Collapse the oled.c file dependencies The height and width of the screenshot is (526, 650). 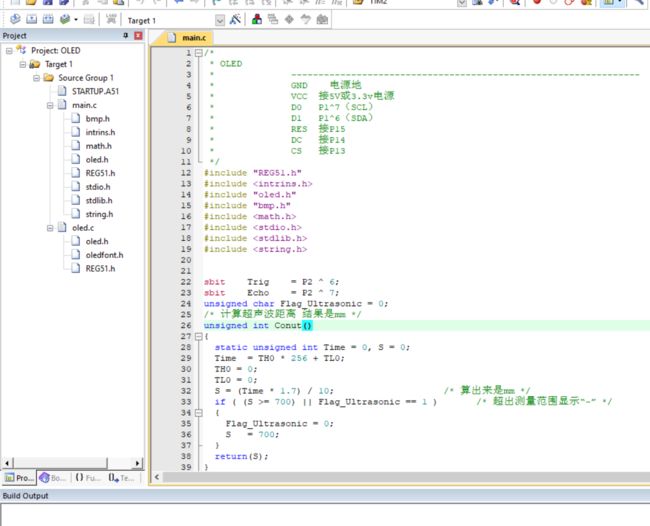coord(50,228)
